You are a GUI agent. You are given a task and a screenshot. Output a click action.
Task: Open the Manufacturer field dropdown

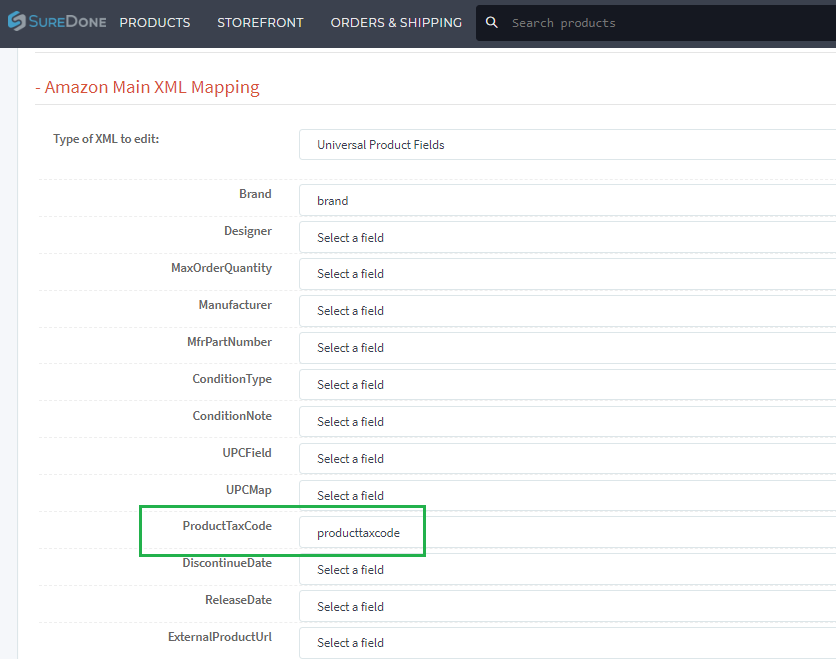click(x=568, y=311)
